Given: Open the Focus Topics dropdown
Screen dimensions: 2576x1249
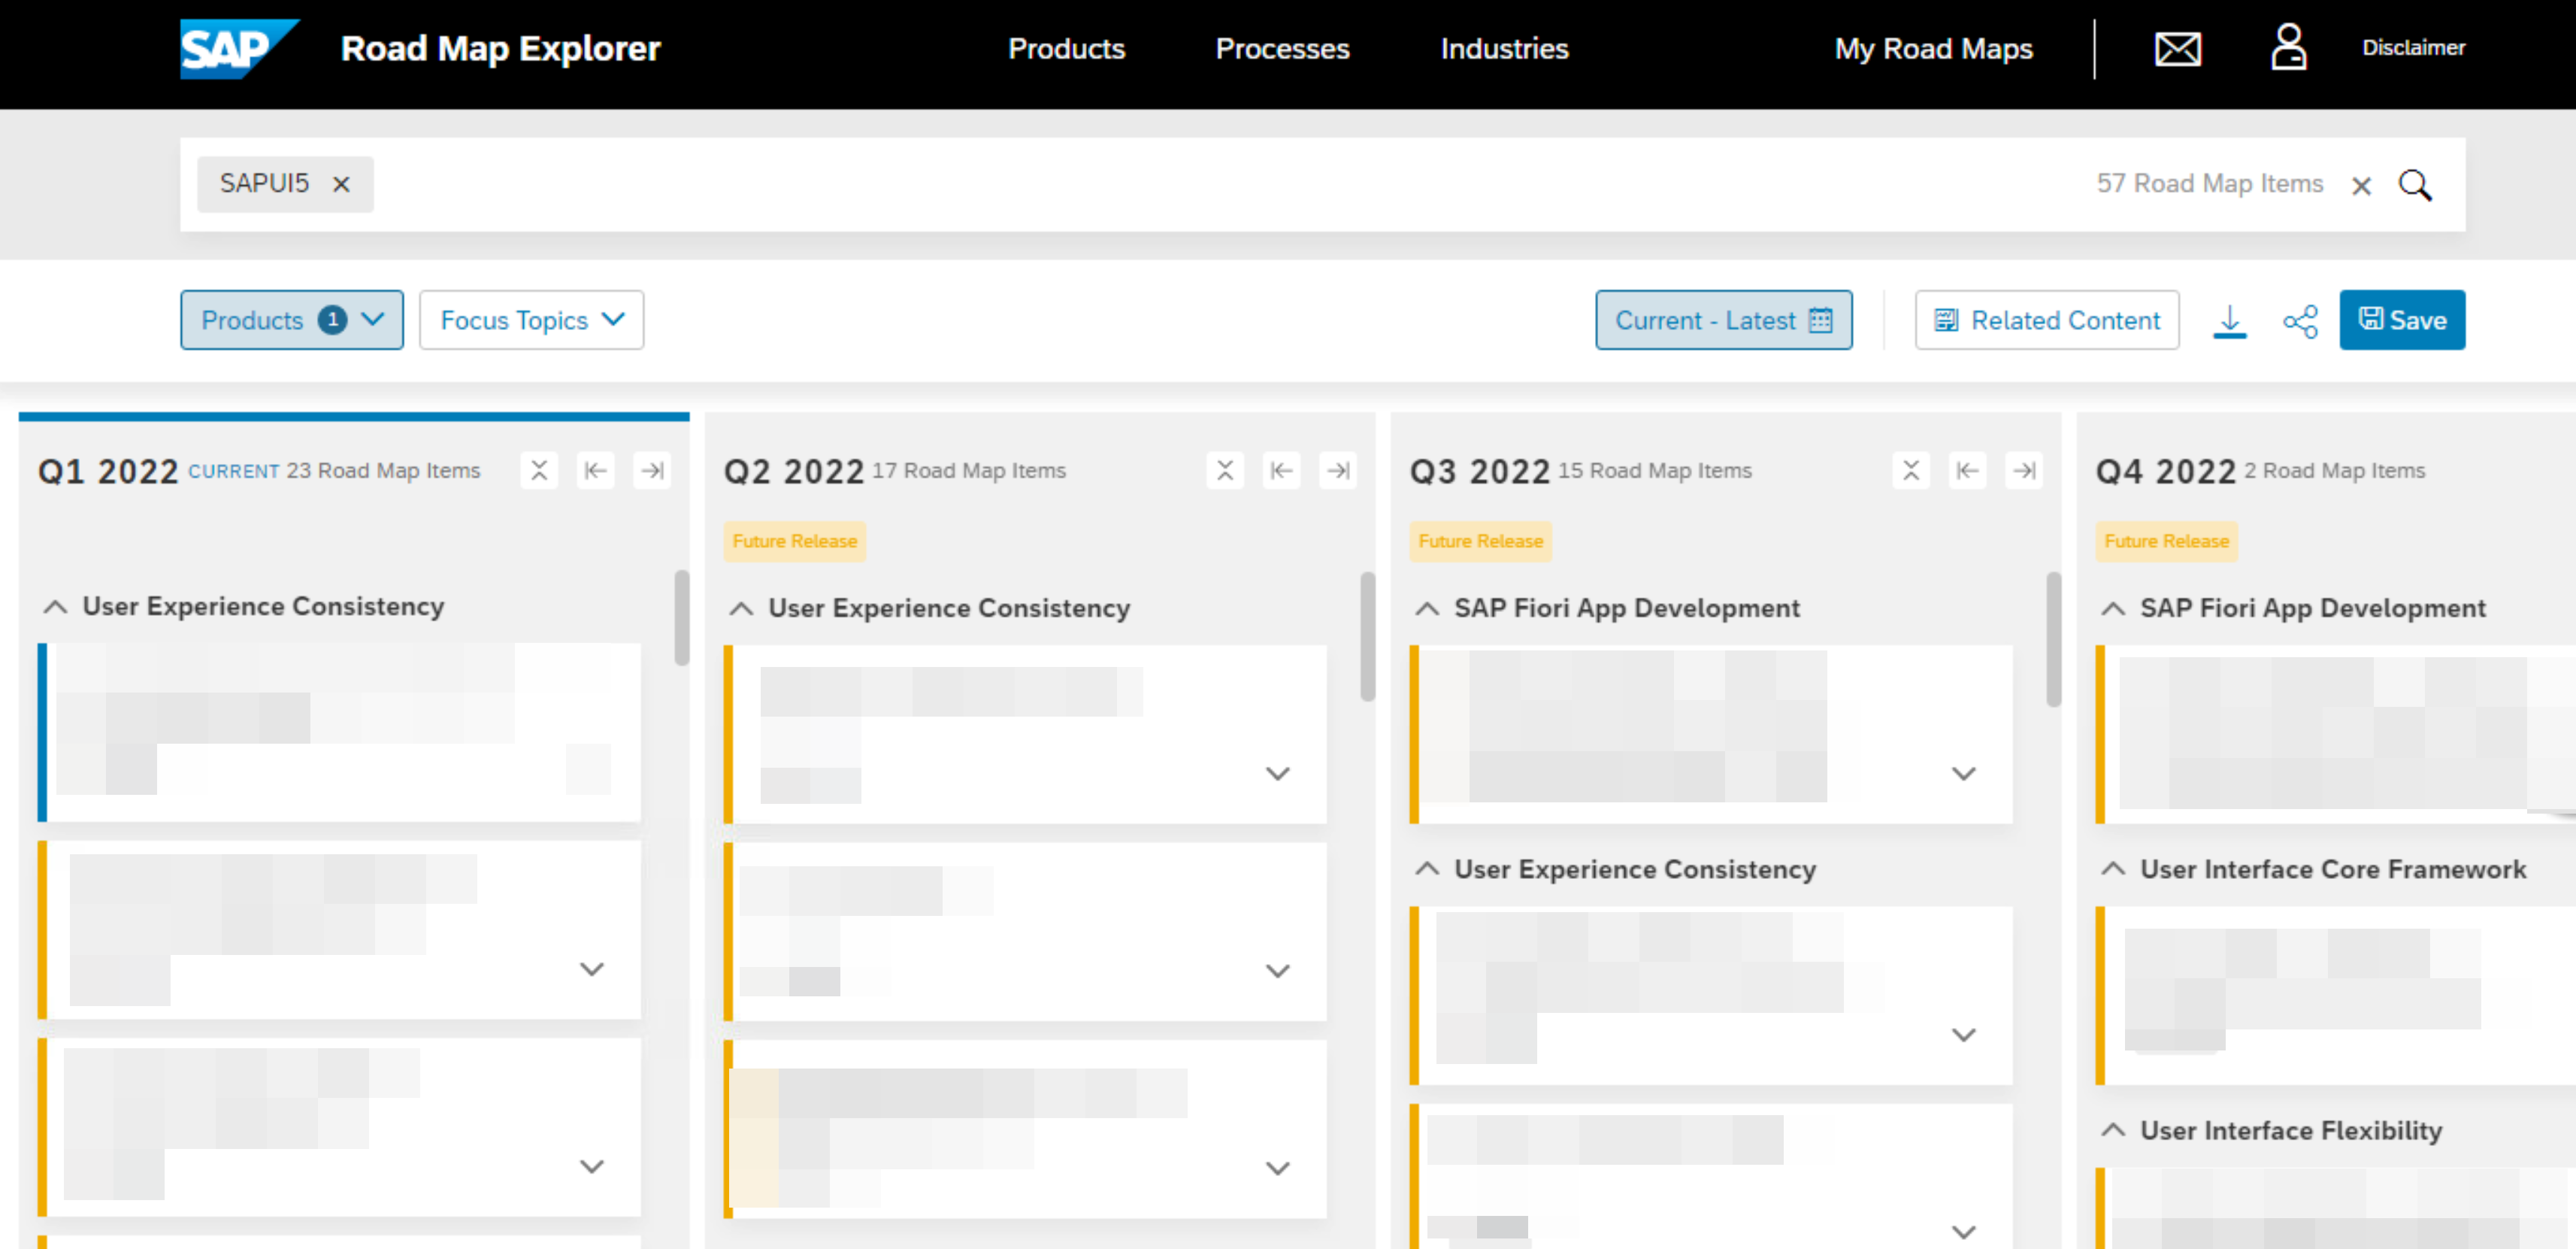Looking at the screenshot, I should pyautogui.click(x=531, y=321).
